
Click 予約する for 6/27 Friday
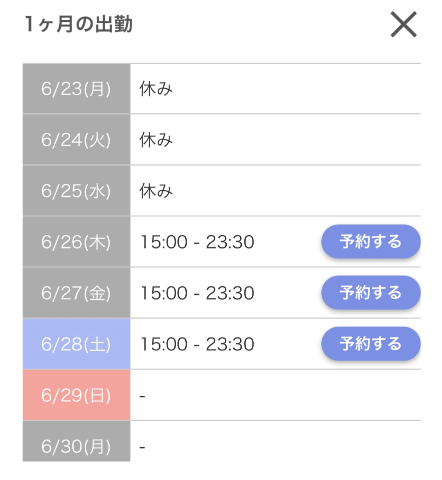pyautogui.click(x=371, y=292)
